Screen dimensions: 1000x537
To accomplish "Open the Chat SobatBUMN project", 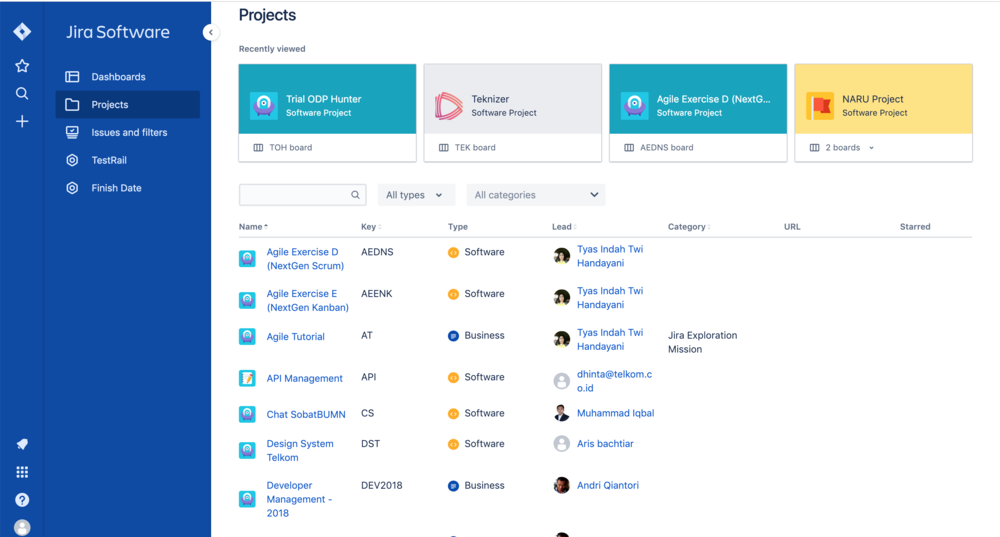I will pos(305,415).
